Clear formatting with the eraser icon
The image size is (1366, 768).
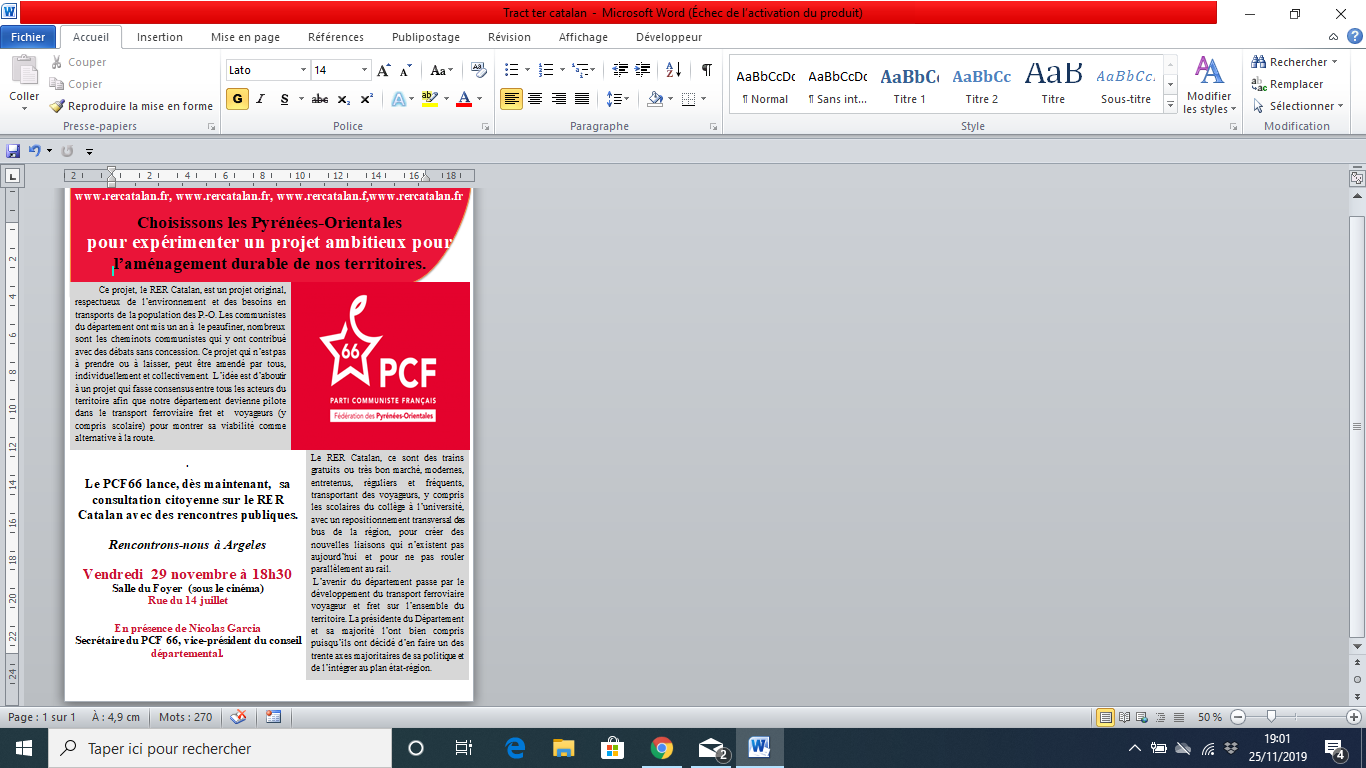pos(478,70)
